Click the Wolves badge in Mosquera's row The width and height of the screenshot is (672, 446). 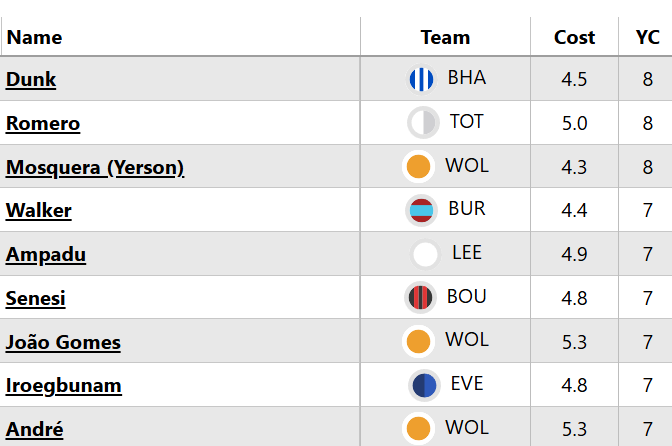(418, 167)
